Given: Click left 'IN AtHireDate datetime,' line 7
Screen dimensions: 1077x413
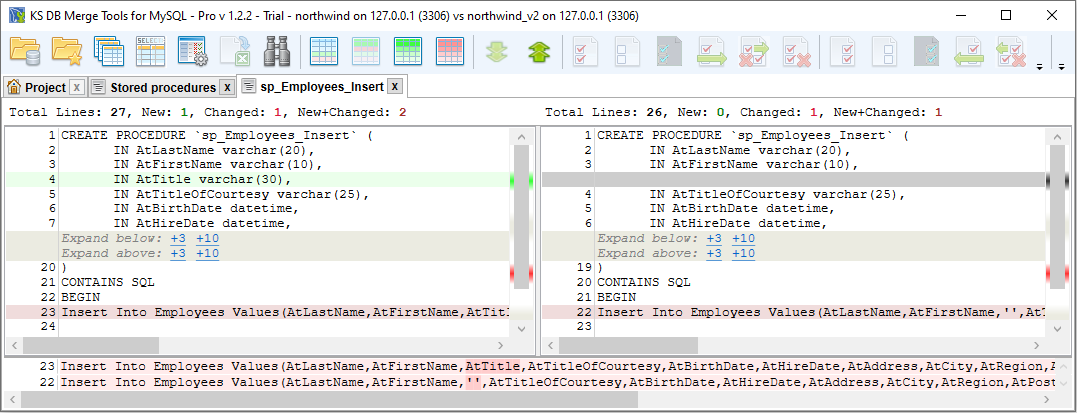Looking at the screenshot, I should (203, 223).
